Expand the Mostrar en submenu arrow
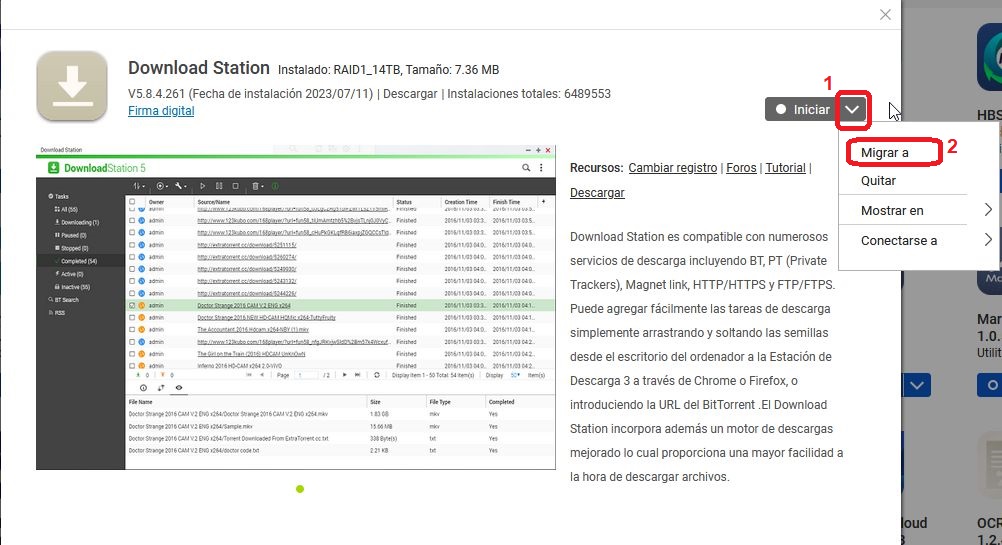 point(988,211)
